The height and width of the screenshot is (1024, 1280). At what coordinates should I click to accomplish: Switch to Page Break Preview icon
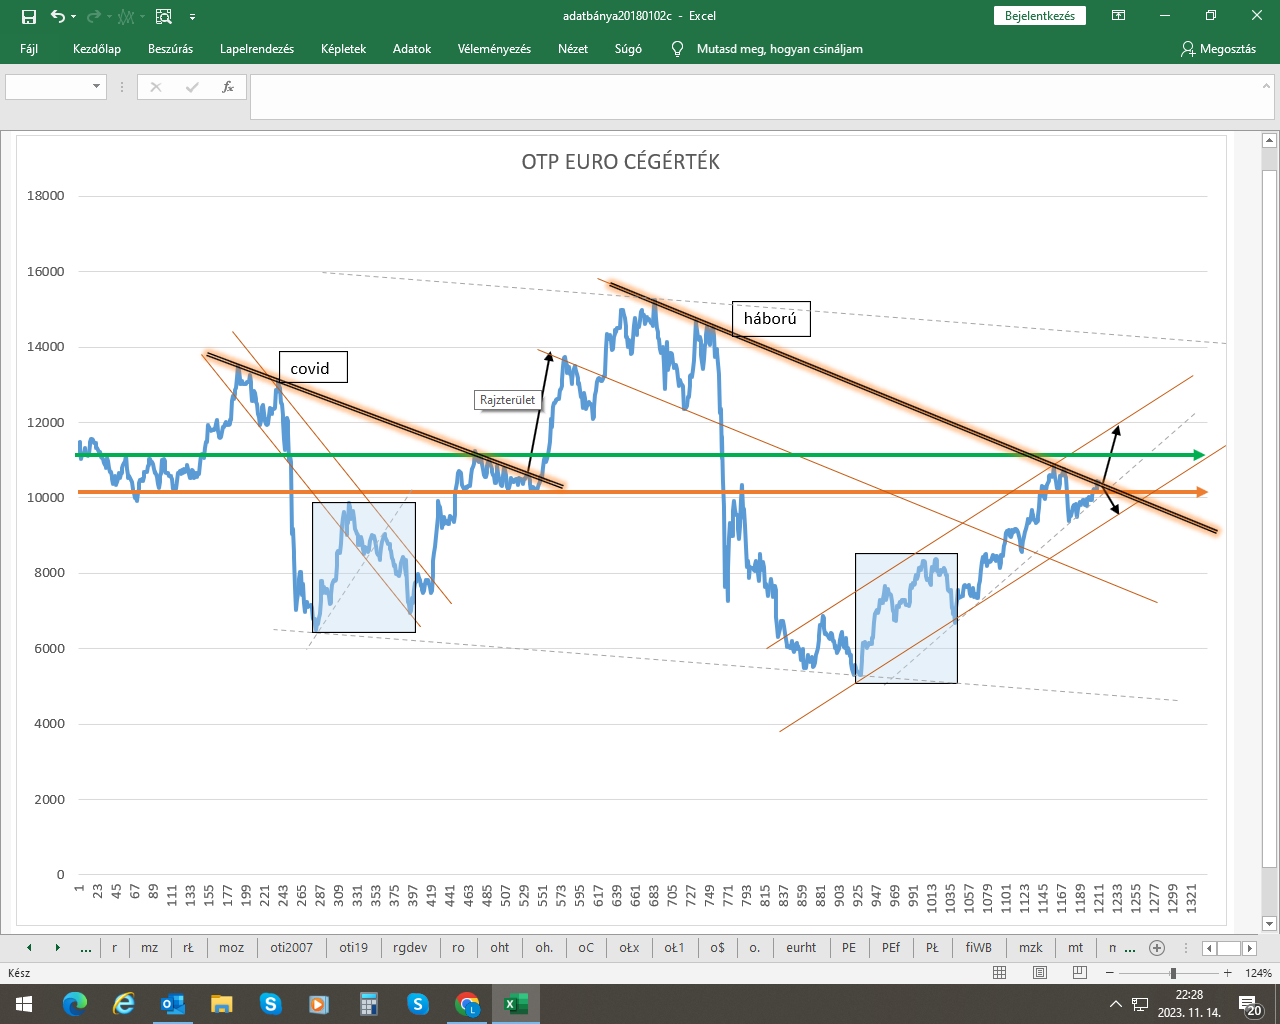coord(1079,973)
